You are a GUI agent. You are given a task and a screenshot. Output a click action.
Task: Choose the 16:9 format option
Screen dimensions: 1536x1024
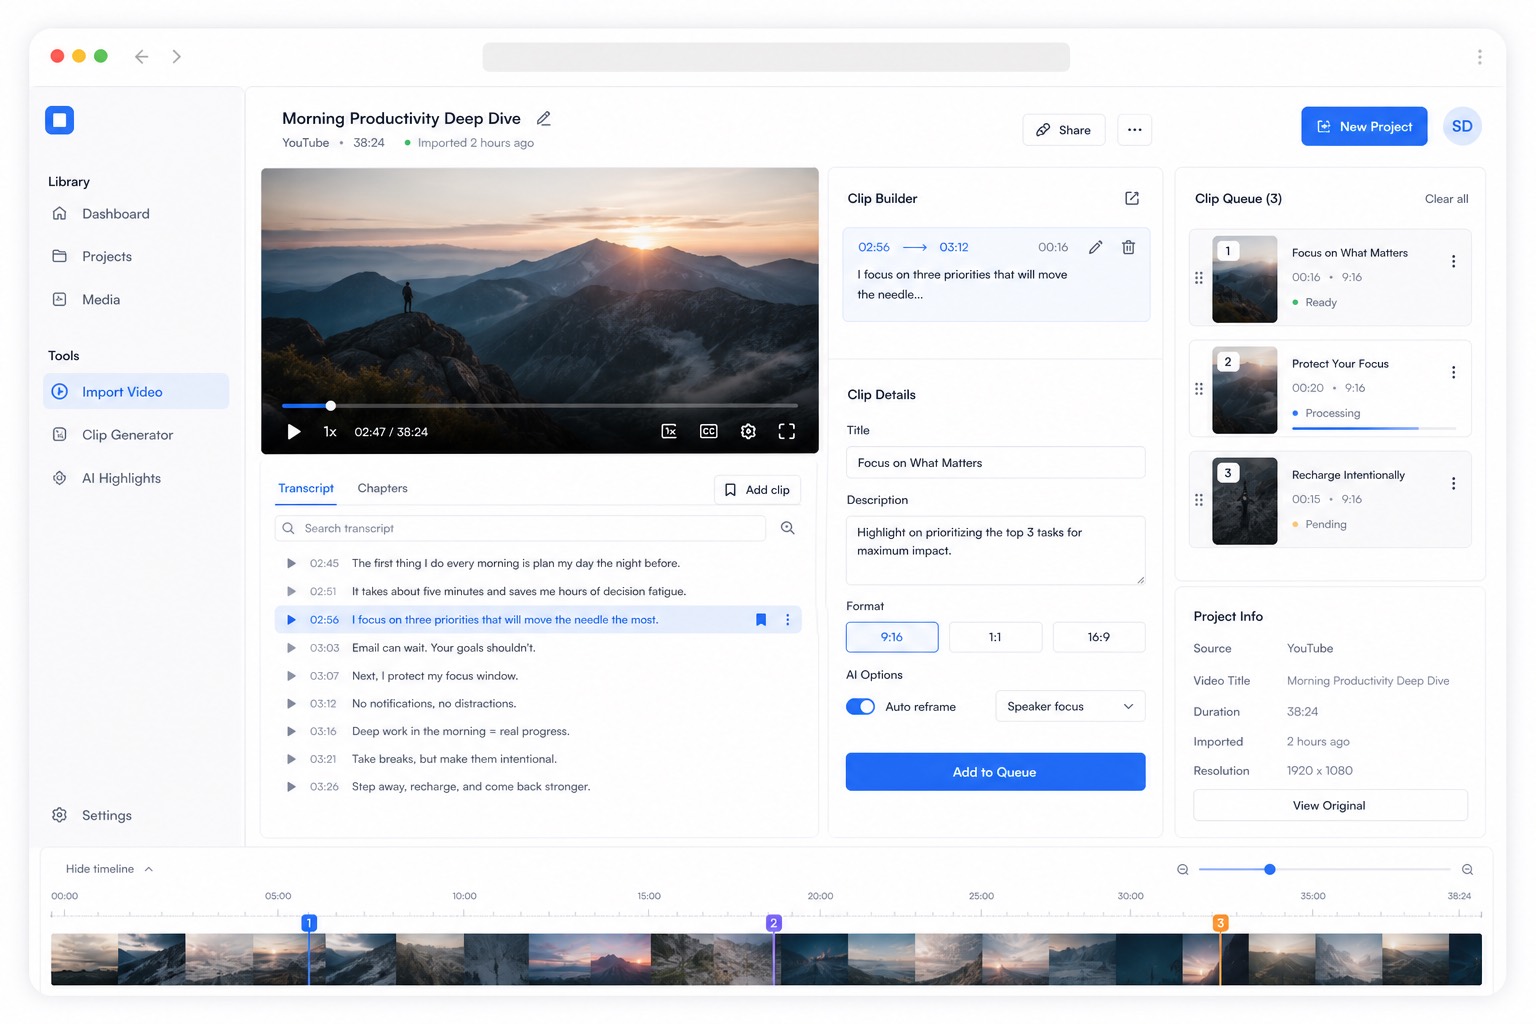(1099, 637)
